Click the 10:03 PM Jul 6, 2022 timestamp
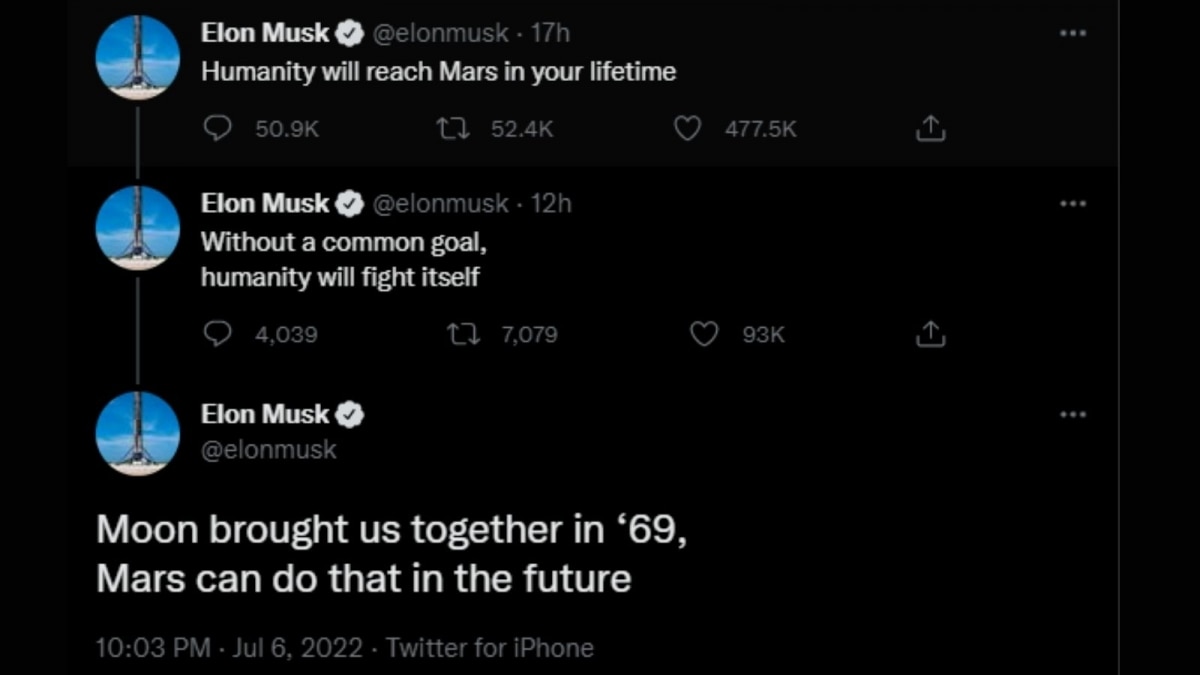Viewport: 1200px width, 675px height. click(228, 648)
